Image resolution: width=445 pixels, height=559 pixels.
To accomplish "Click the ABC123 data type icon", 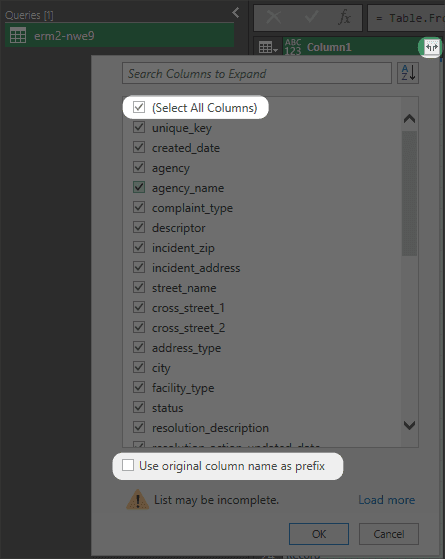I will (293, 47).
